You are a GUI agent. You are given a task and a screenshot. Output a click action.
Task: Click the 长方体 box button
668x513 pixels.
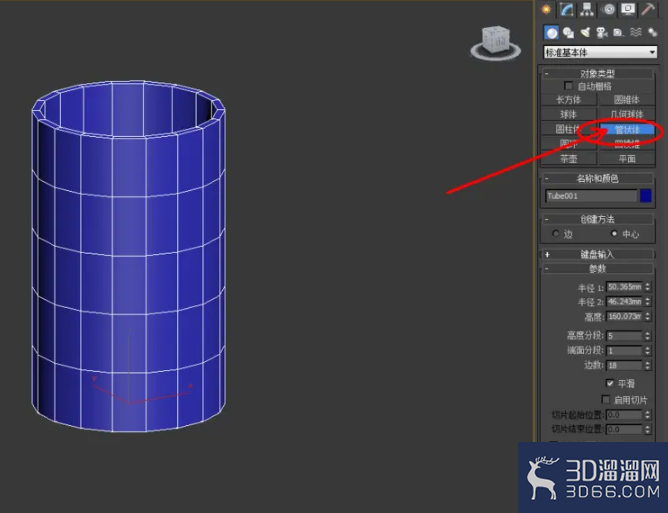(x=569, y=100)
